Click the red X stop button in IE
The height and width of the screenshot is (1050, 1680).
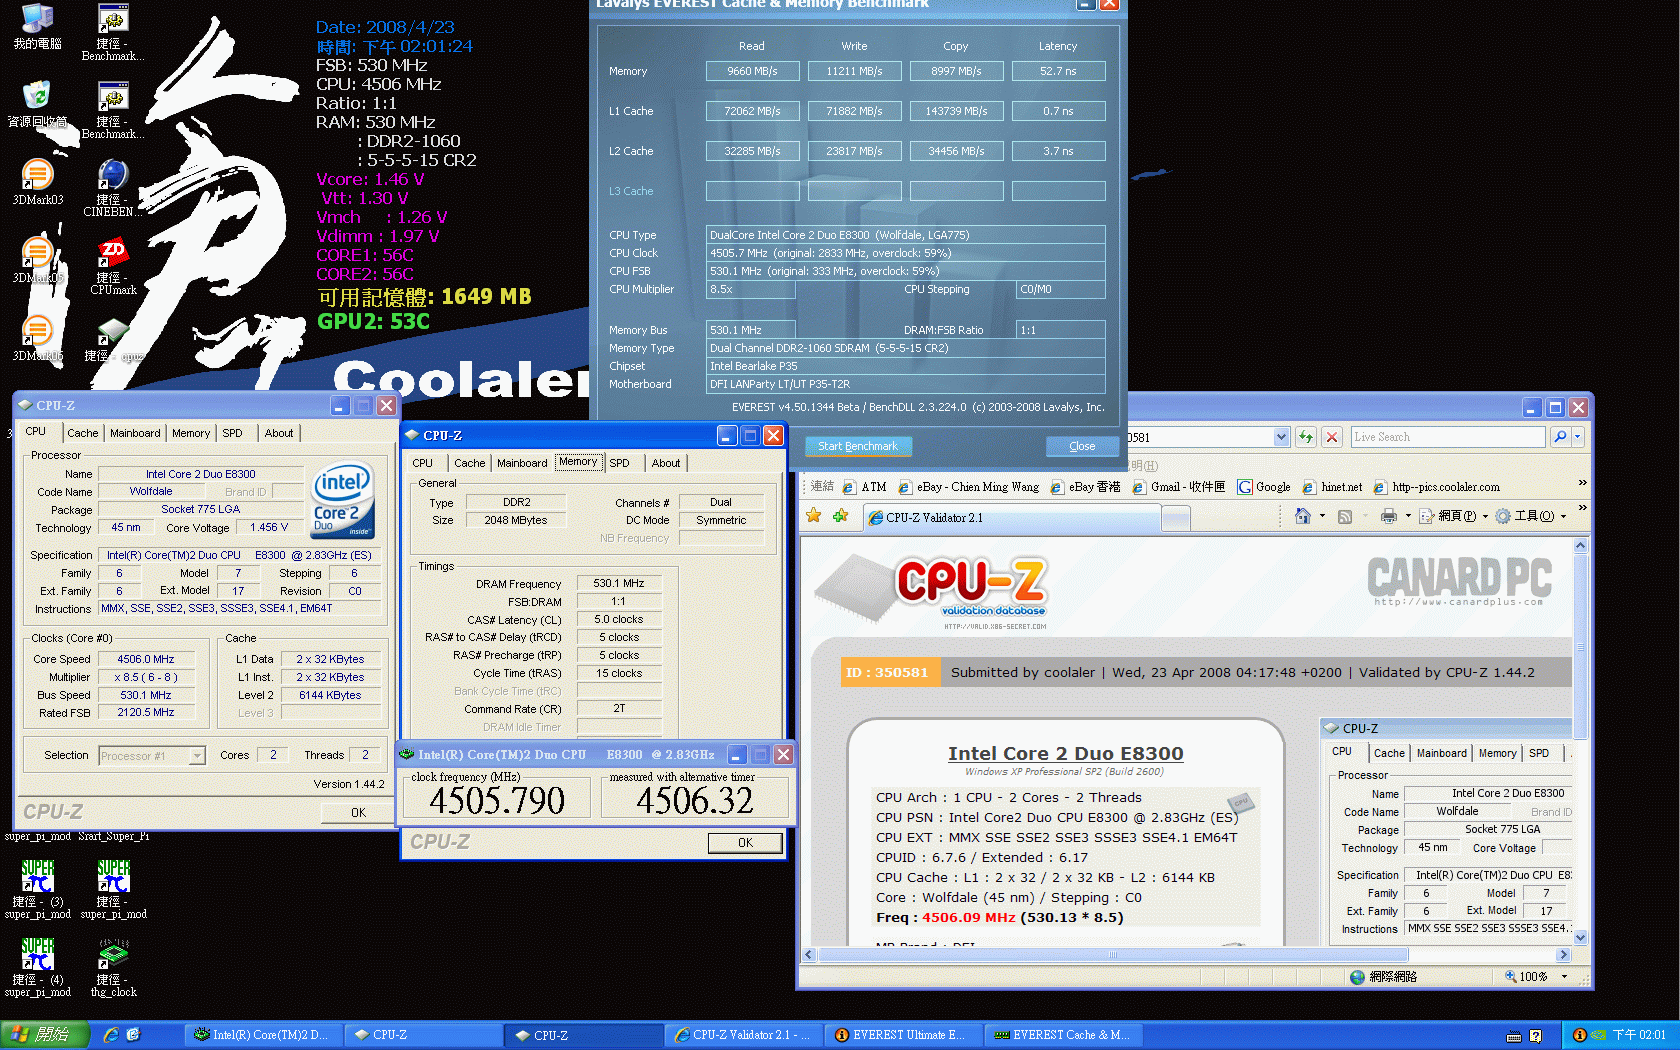tap(1332, 437)
